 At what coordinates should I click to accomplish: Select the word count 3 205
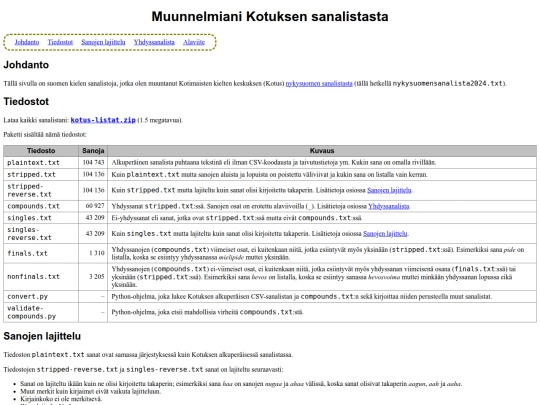pos(97,277)
